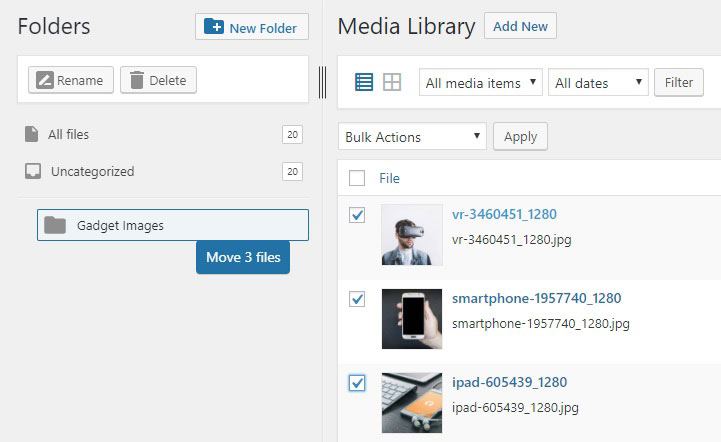The height and width of the screenshot is (442, 721).
Task: Sort by File column header
Action: (389, 178)
